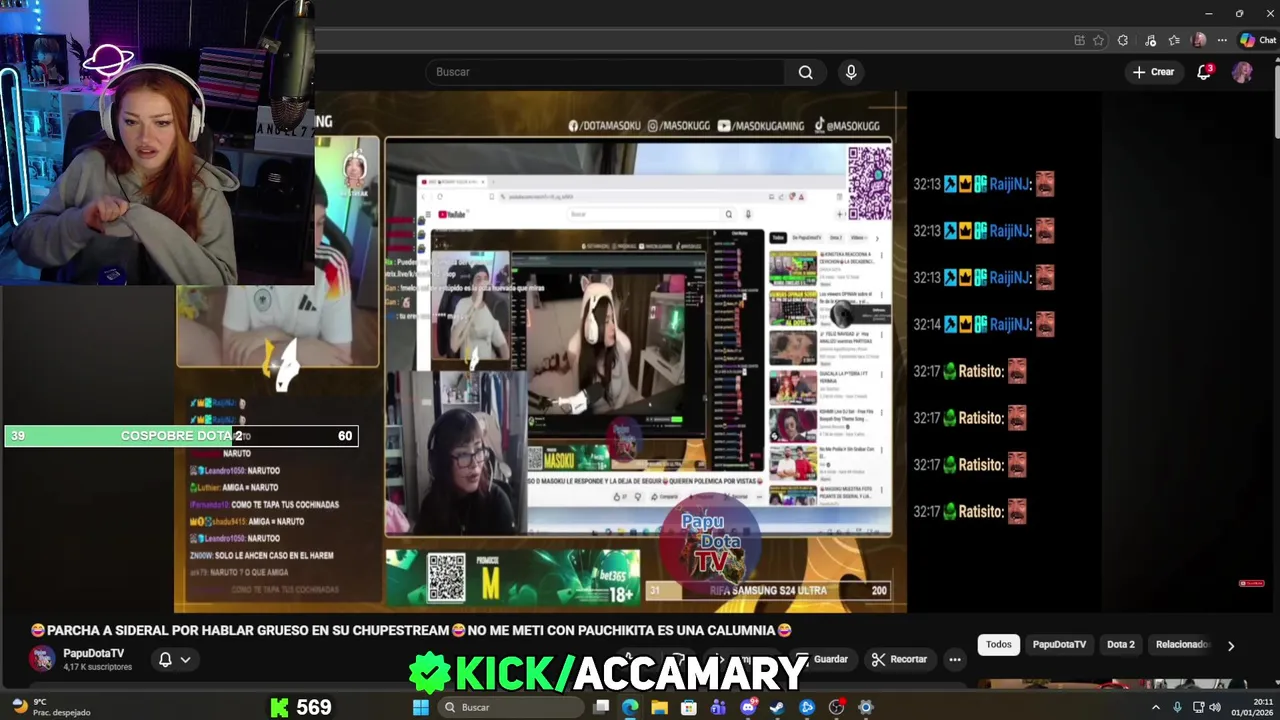Click the PapuDotaTV channel avatar
The image size is (1280, 720).
(x=42, y=658)
